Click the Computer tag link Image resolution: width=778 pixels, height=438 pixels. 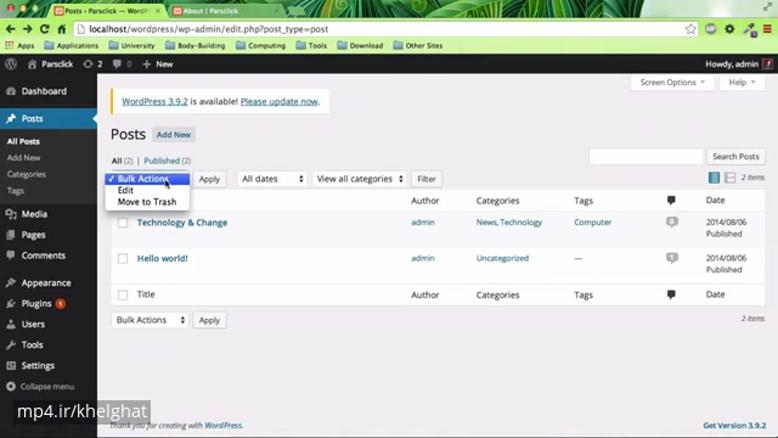[593, 222]
